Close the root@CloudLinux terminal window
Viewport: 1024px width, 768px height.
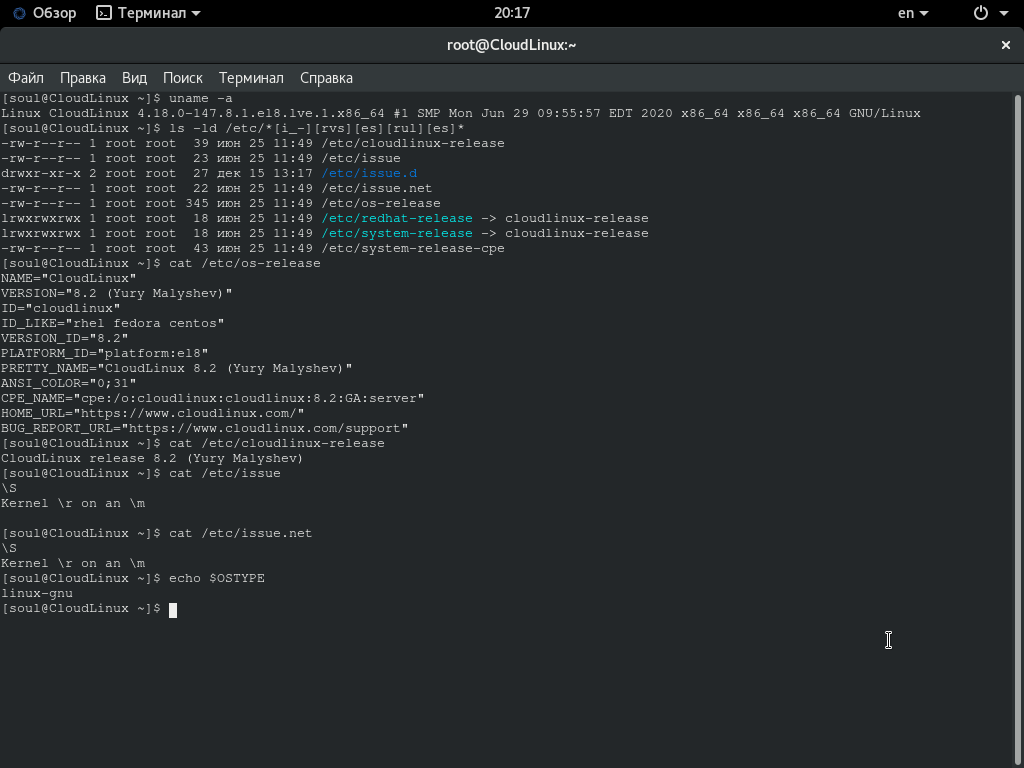(x=1006, y=45)
